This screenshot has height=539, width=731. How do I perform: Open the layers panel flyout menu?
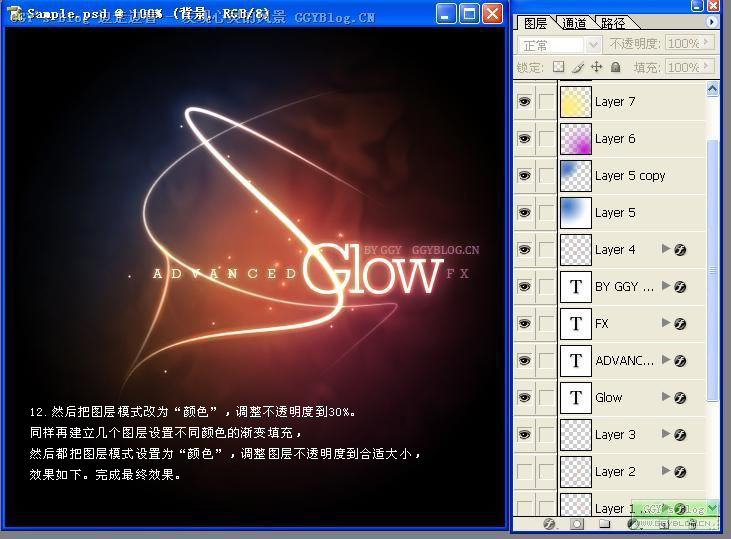tap(711, 22)
